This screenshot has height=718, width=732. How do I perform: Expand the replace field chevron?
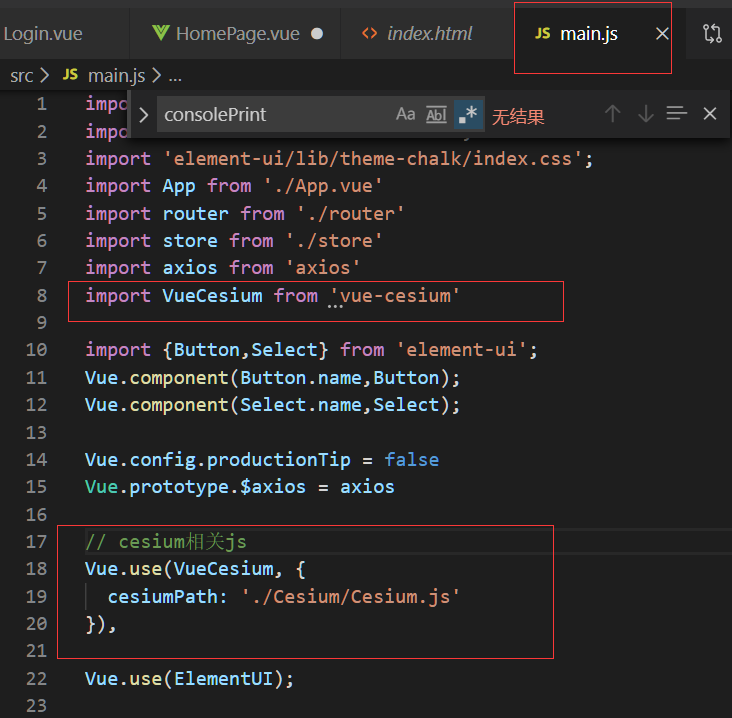tap(144, 114)
